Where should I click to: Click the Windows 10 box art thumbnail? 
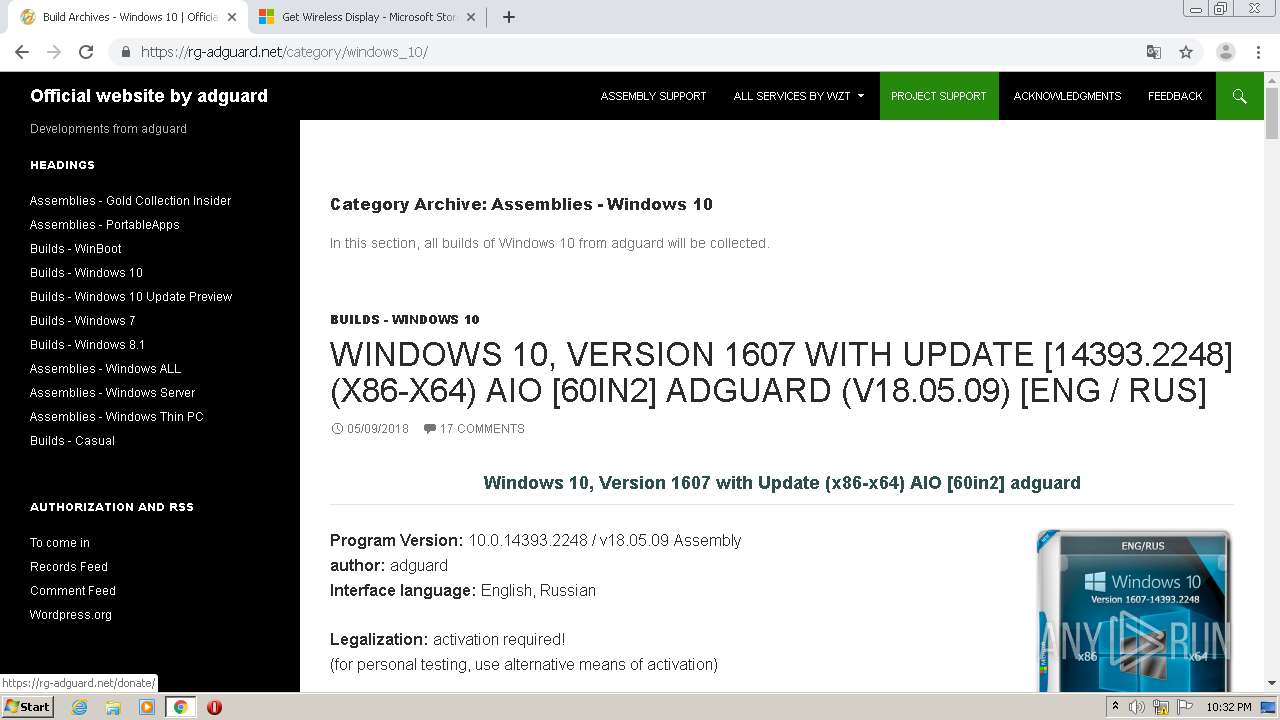click(x=1134, y=610)
